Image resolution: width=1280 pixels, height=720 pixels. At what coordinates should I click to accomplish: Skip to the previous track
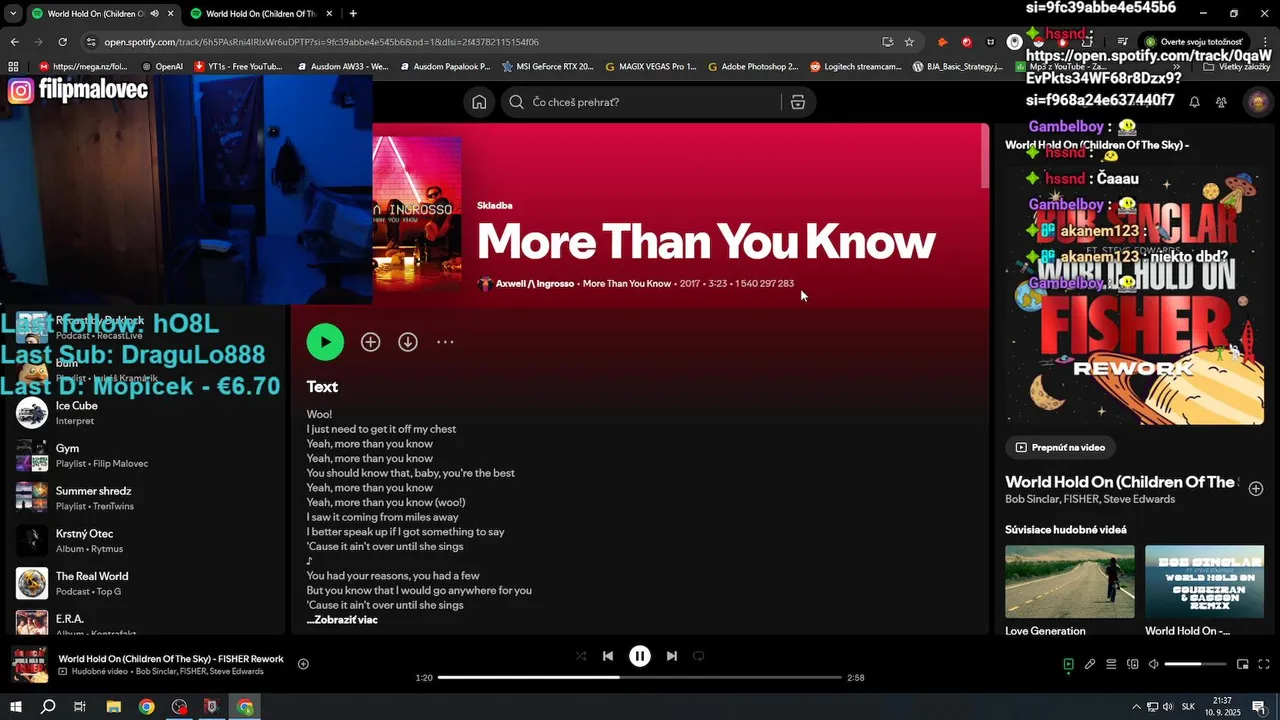coord(608,656)
